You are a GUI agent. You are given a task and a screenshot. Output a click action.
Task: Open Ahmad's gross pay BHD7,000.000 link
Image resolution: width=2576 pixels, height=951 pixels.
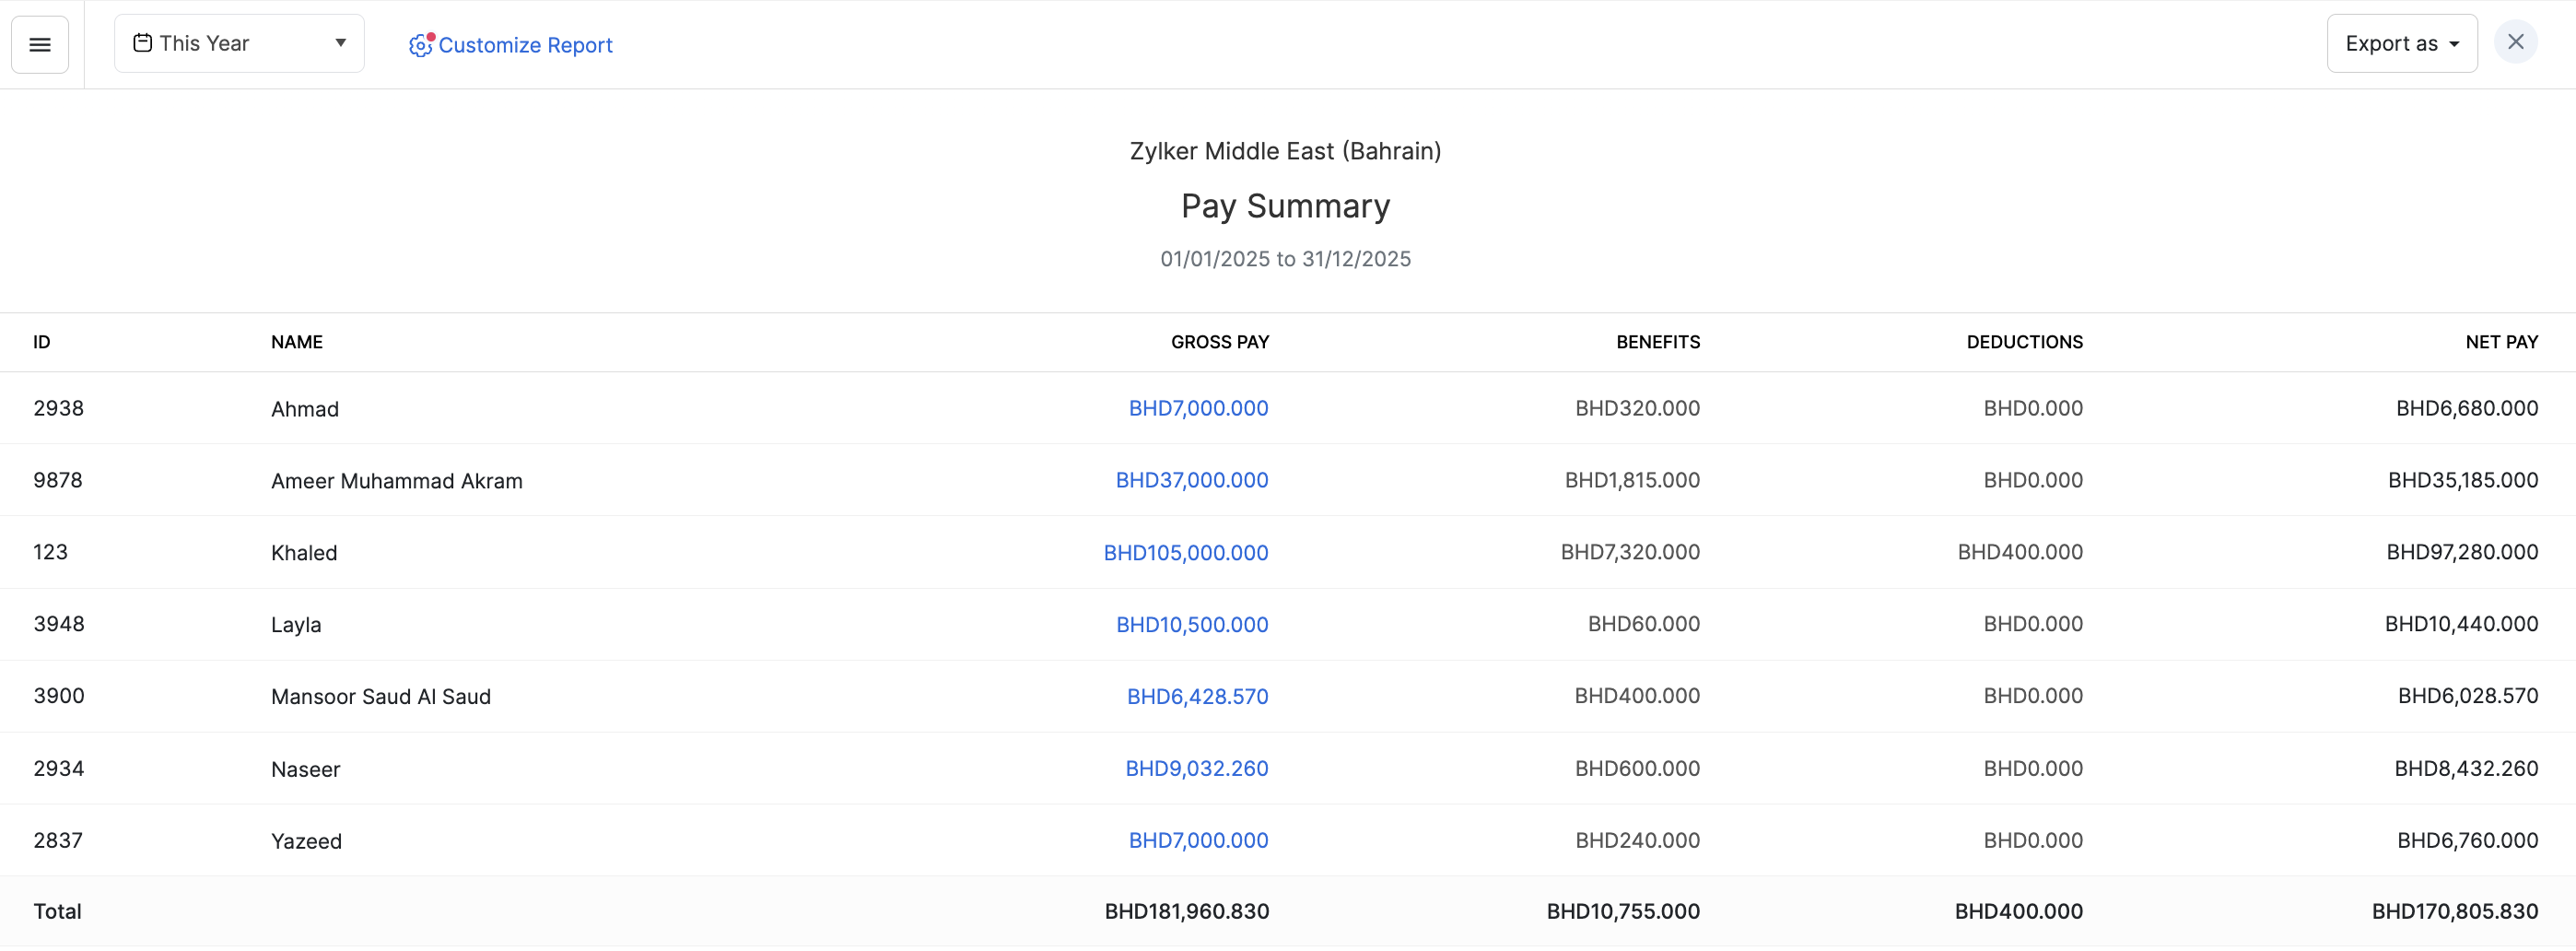[x=1198, y=408]
